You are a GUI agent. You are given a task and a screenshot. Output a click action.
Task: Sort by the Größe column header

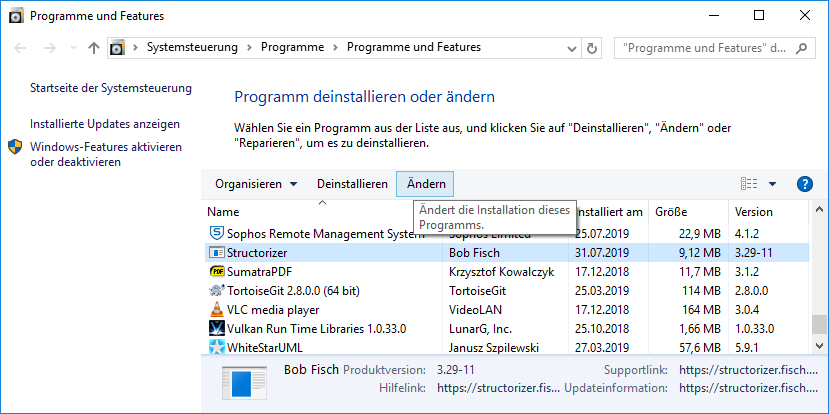click(x=671, y=212)
